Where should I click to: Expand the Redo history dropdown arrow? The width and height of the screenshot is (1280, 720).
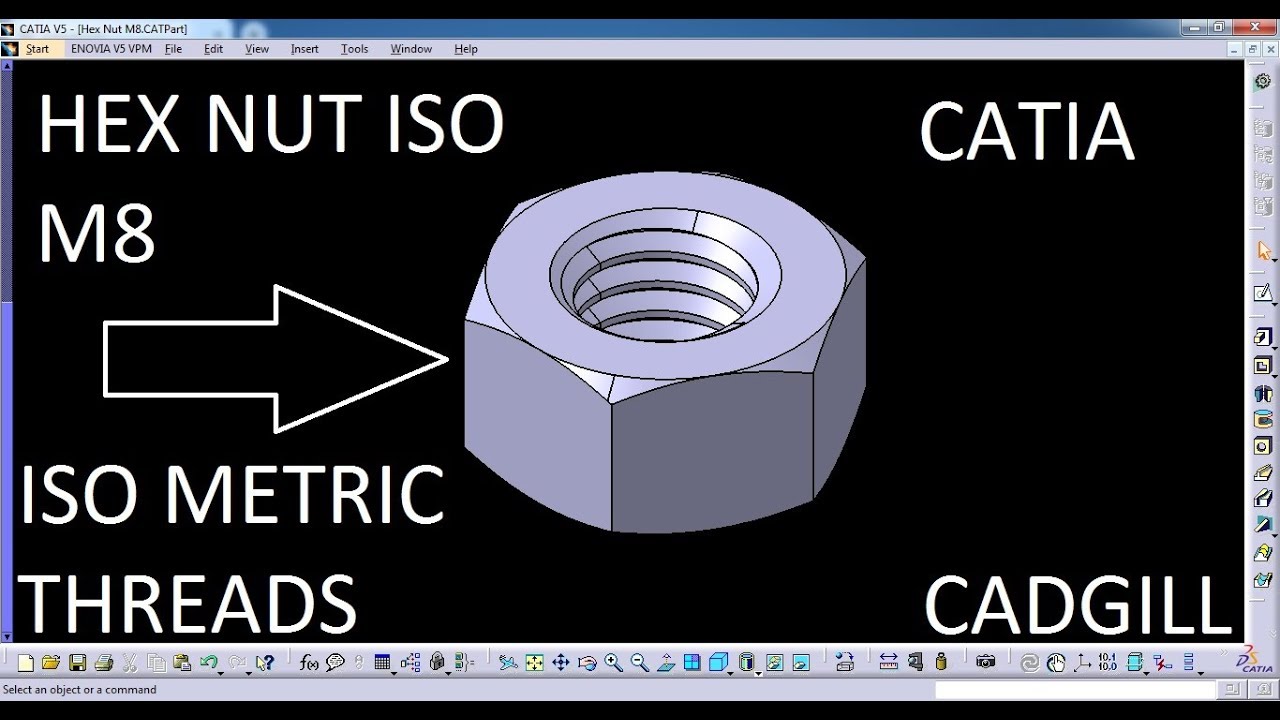click(x=248, y=673)
